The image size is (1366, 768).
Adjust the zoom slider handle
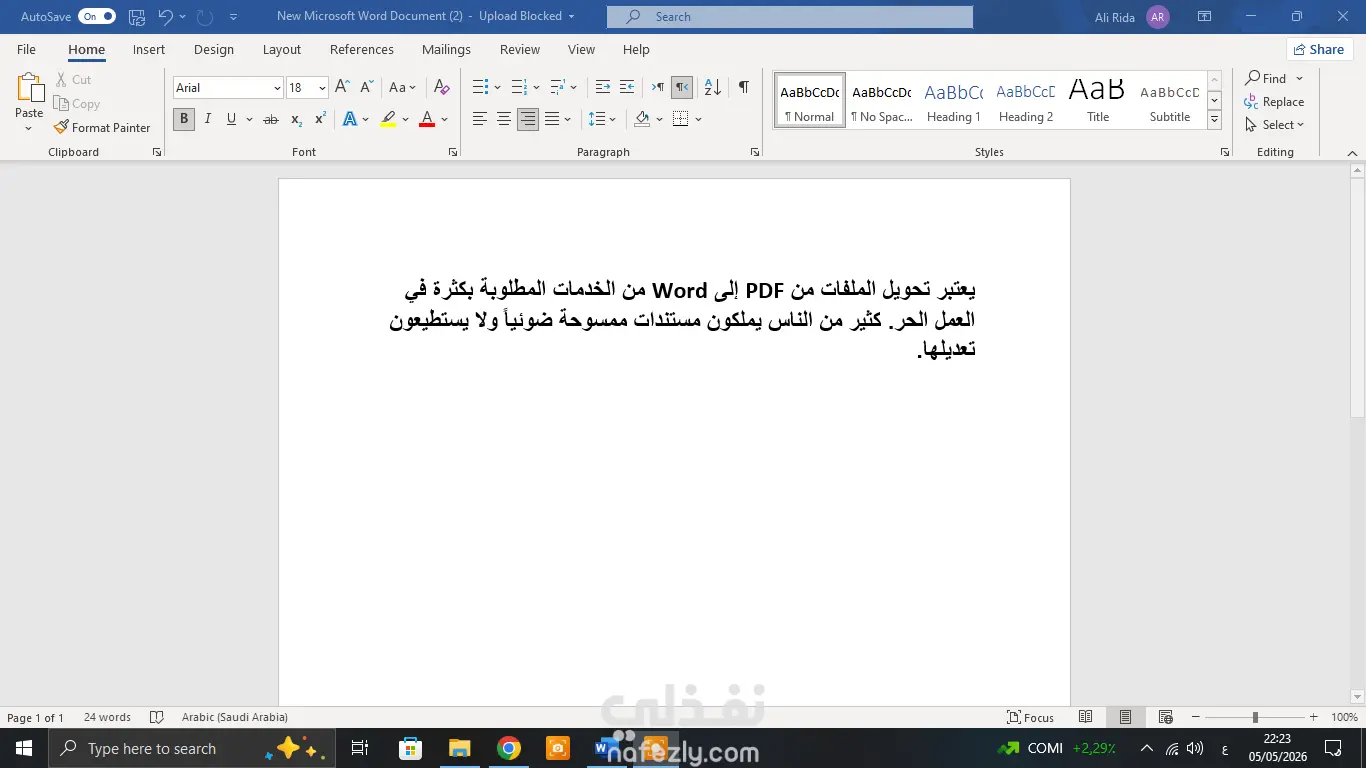point(1255,717)
